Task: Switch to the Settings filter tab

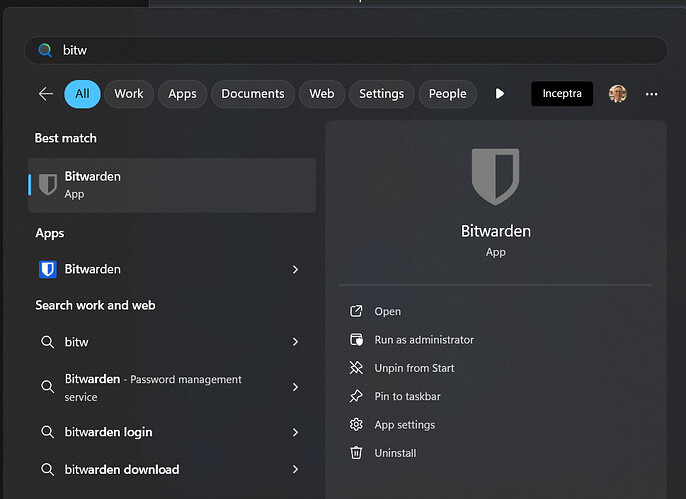Action: pos(382,94)
